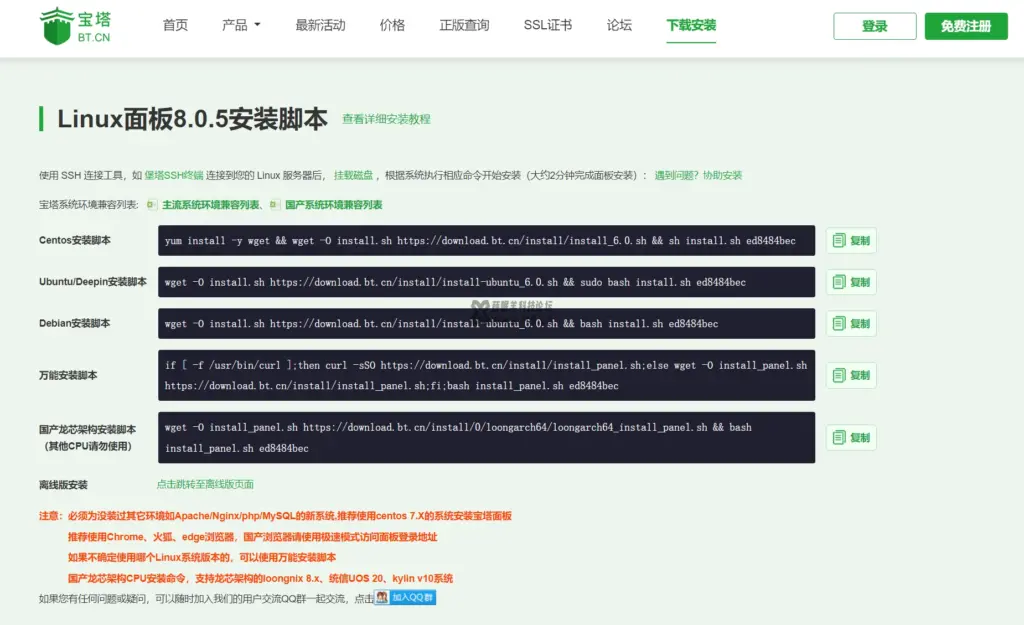Image resolution: width=1024 pixels, height=625 pixels.
Task: Open the 正版查询 nav item
Action: pos(464,25)
